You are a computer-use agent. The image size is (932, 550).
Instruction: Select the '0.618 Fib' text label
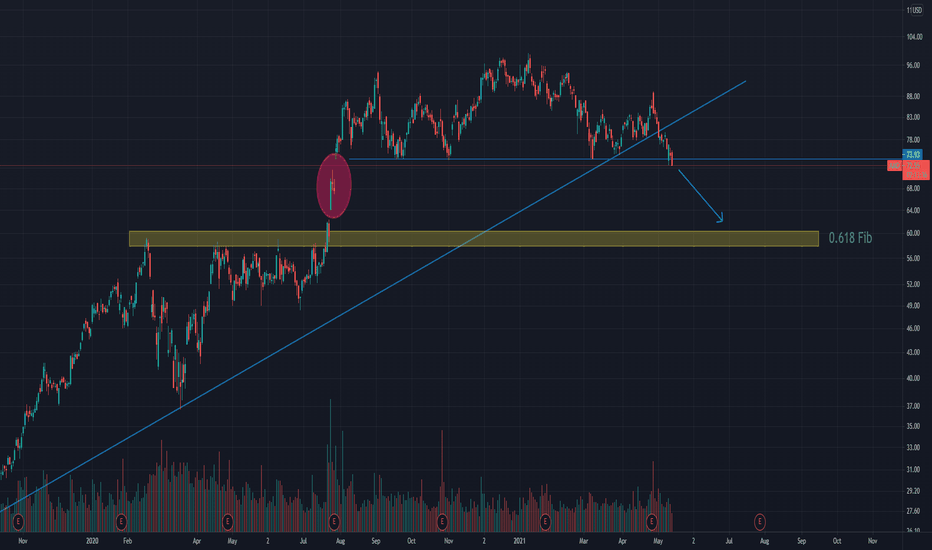tap(851, 238)
